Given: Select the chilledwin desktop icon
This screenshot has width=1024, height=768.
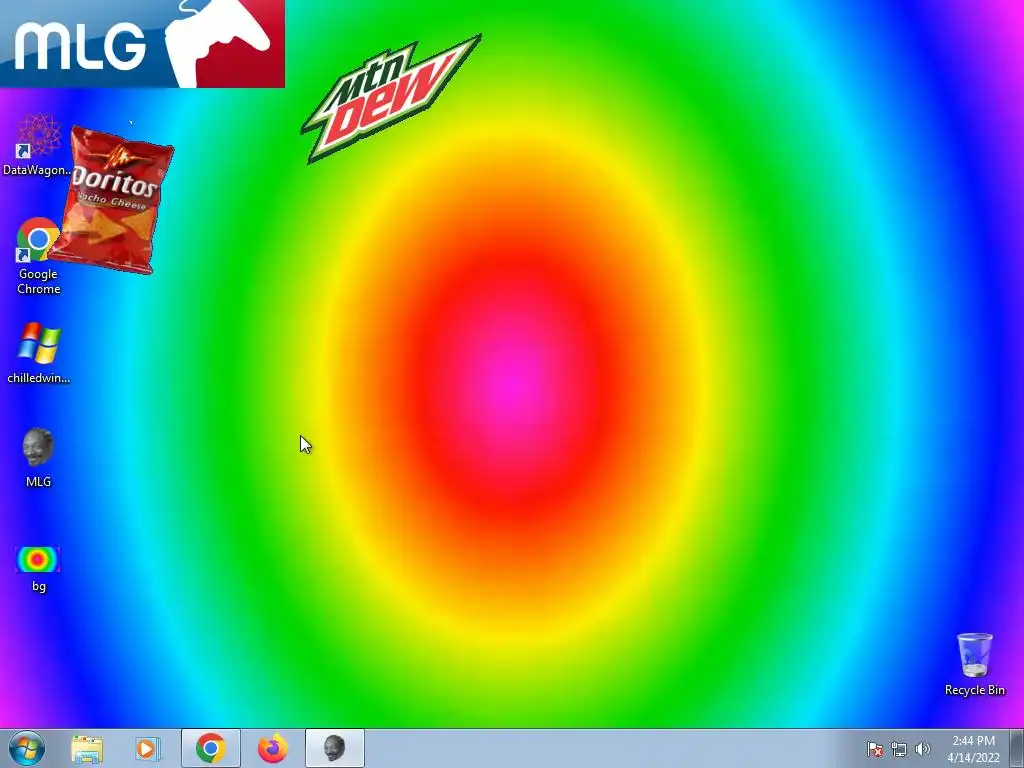Looking at the screenshot, I should [39, 353].
